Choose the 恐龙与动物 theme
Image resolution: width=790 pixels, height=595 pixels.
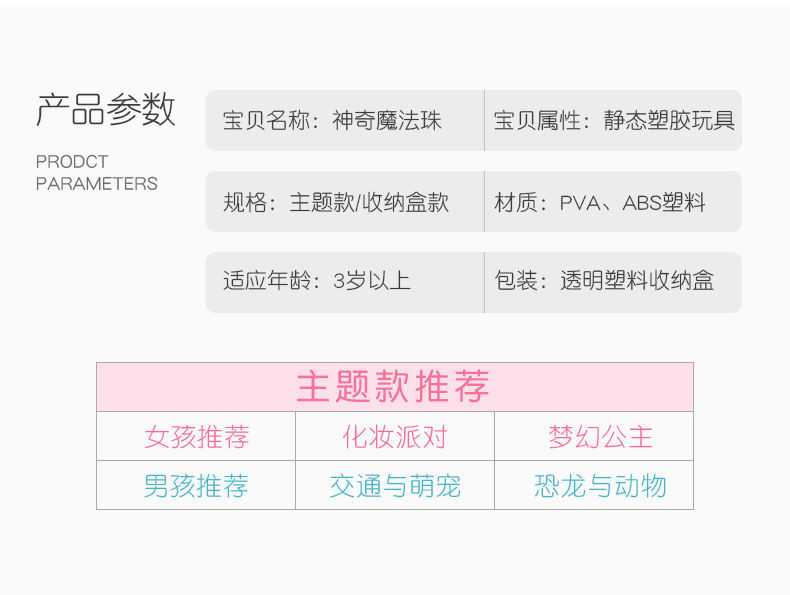pyautogui.click(x=600, y=486)
